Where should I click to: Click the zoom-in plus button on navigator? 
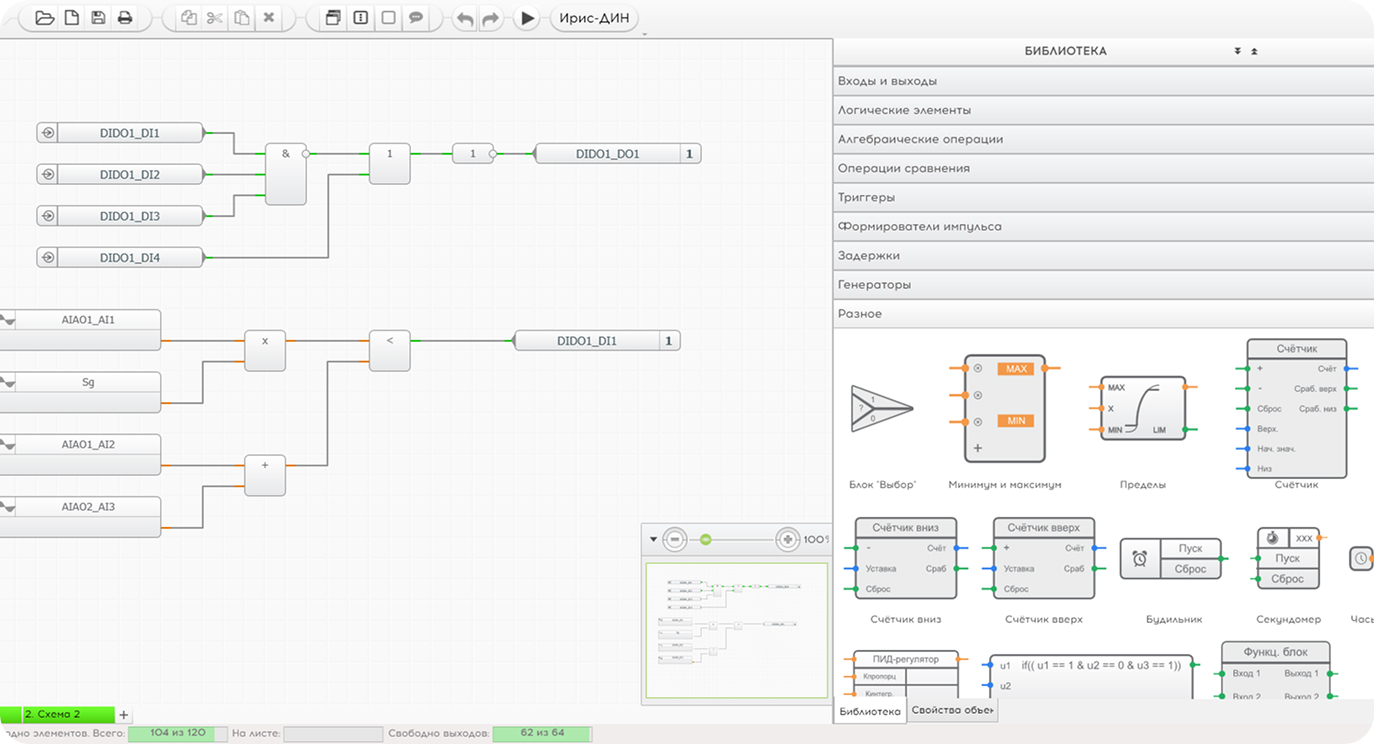(788, 540)
